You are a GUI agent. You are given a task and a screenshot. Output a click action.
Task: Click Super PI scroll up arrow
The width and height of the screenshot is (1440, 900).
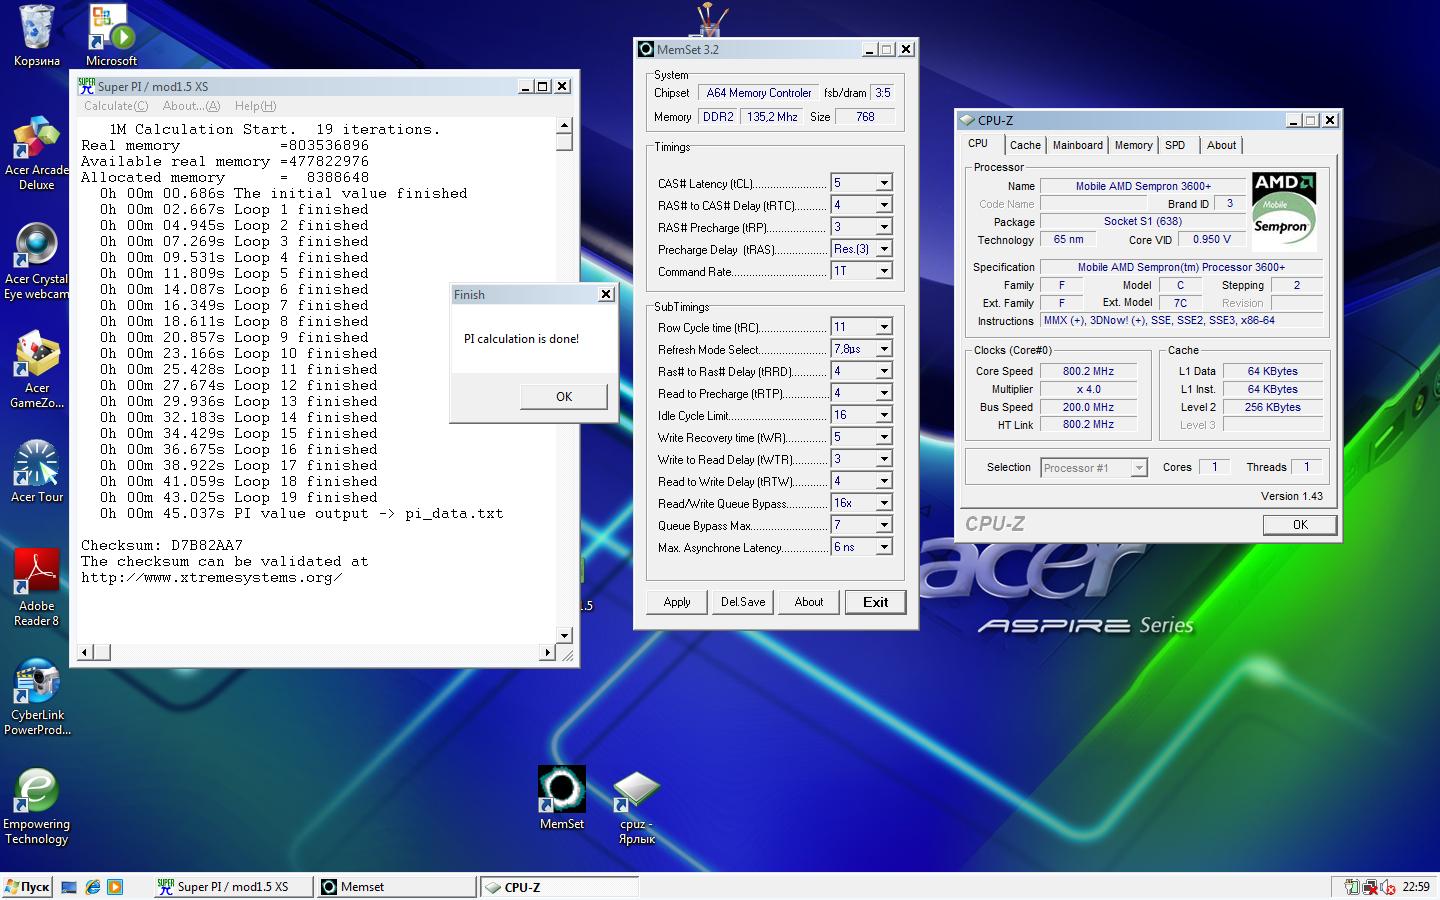tap(564, 126)
